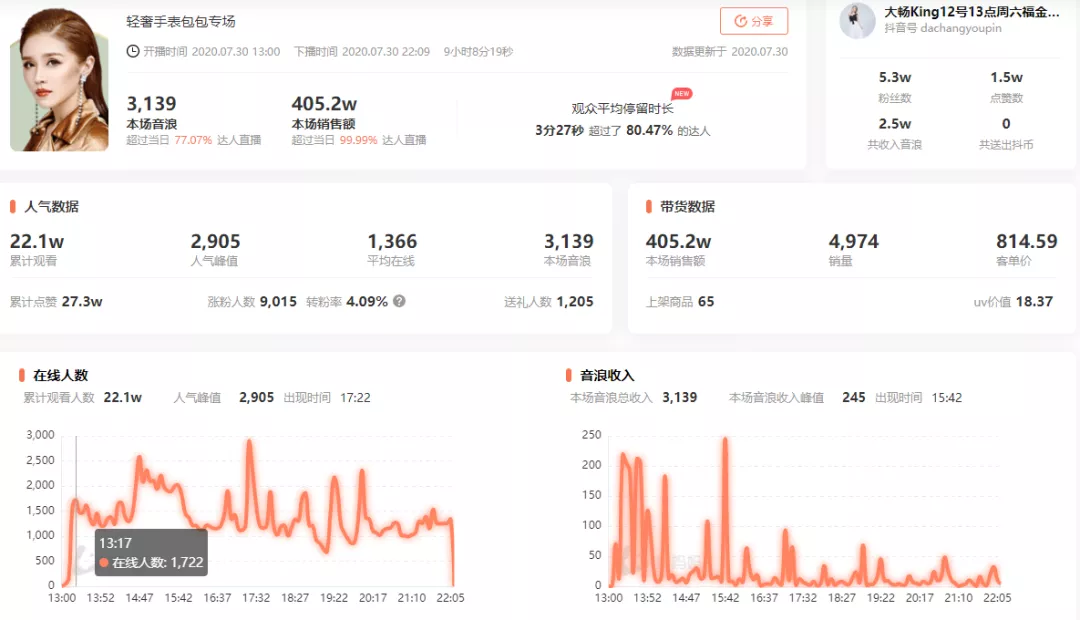Click the 人气数据 section heading

pos(52,207)
